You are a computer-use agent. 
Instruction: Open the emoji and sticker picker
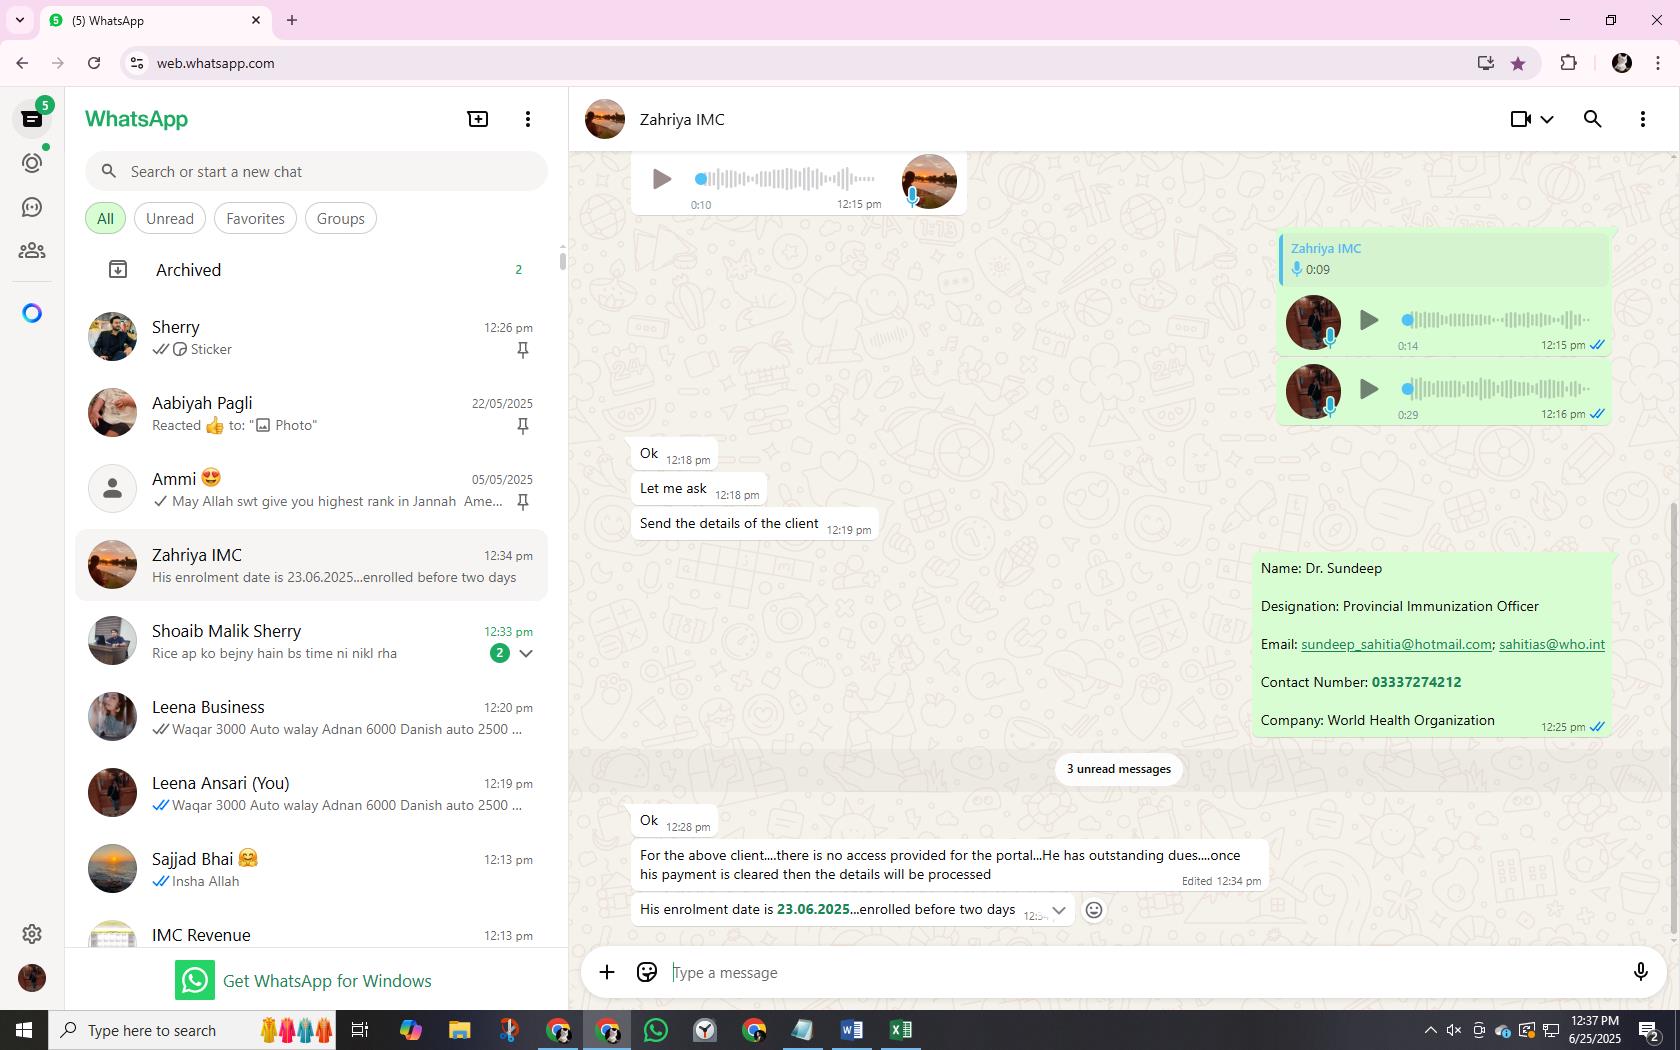[x=647, y=972]
